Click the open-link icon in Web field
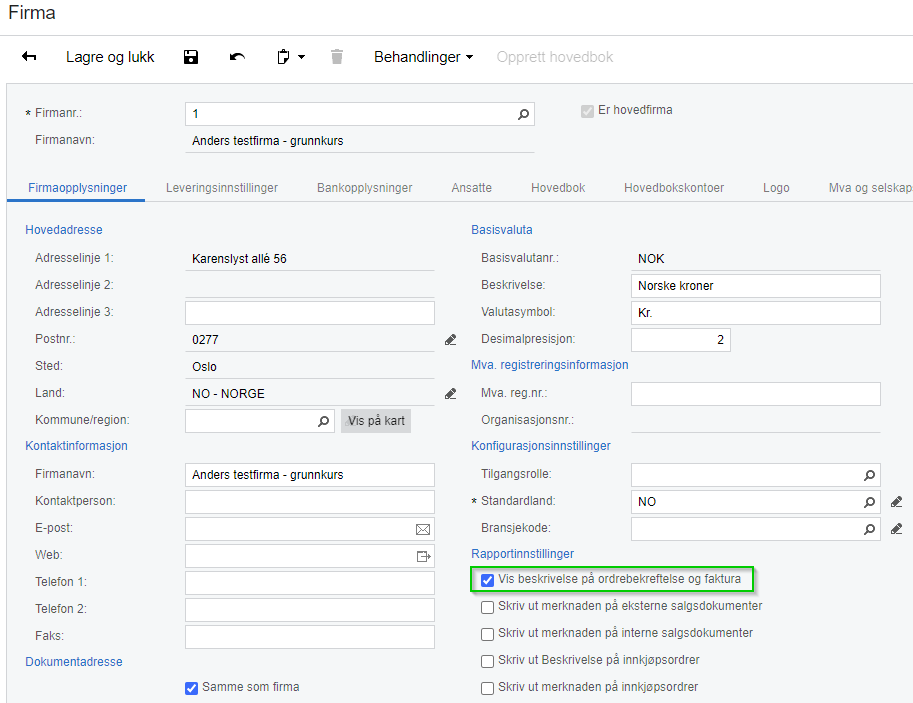 [x=423, y=556]
